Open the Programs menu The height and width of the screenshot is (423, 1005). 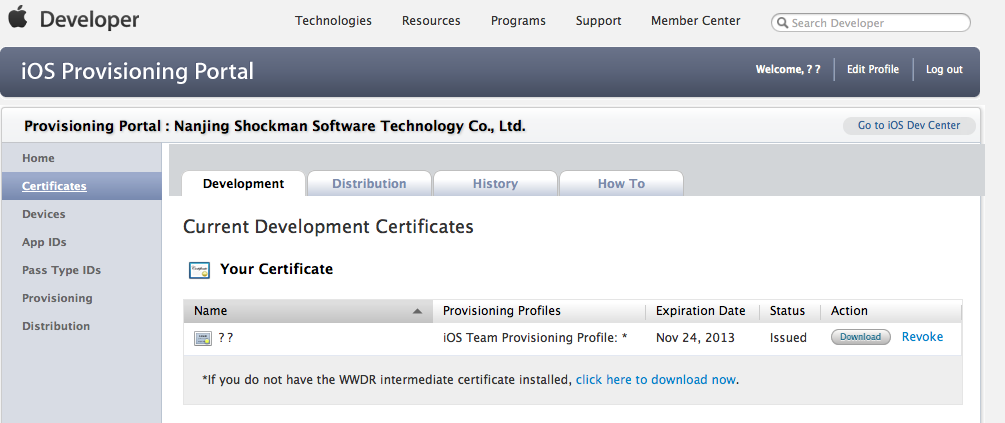click(x=518, y=21)
